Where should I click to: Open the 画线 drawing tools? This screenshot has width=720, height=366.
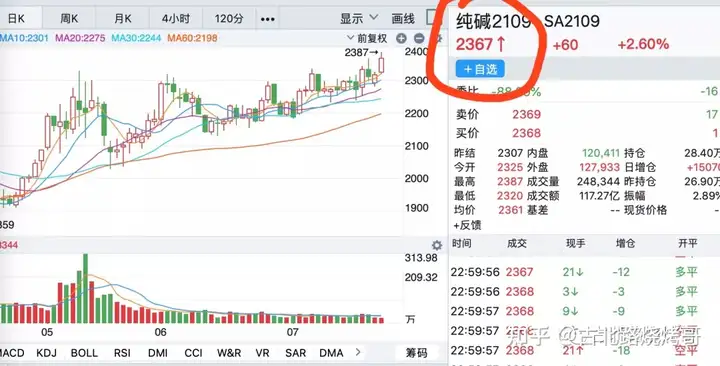coord(403,18)
